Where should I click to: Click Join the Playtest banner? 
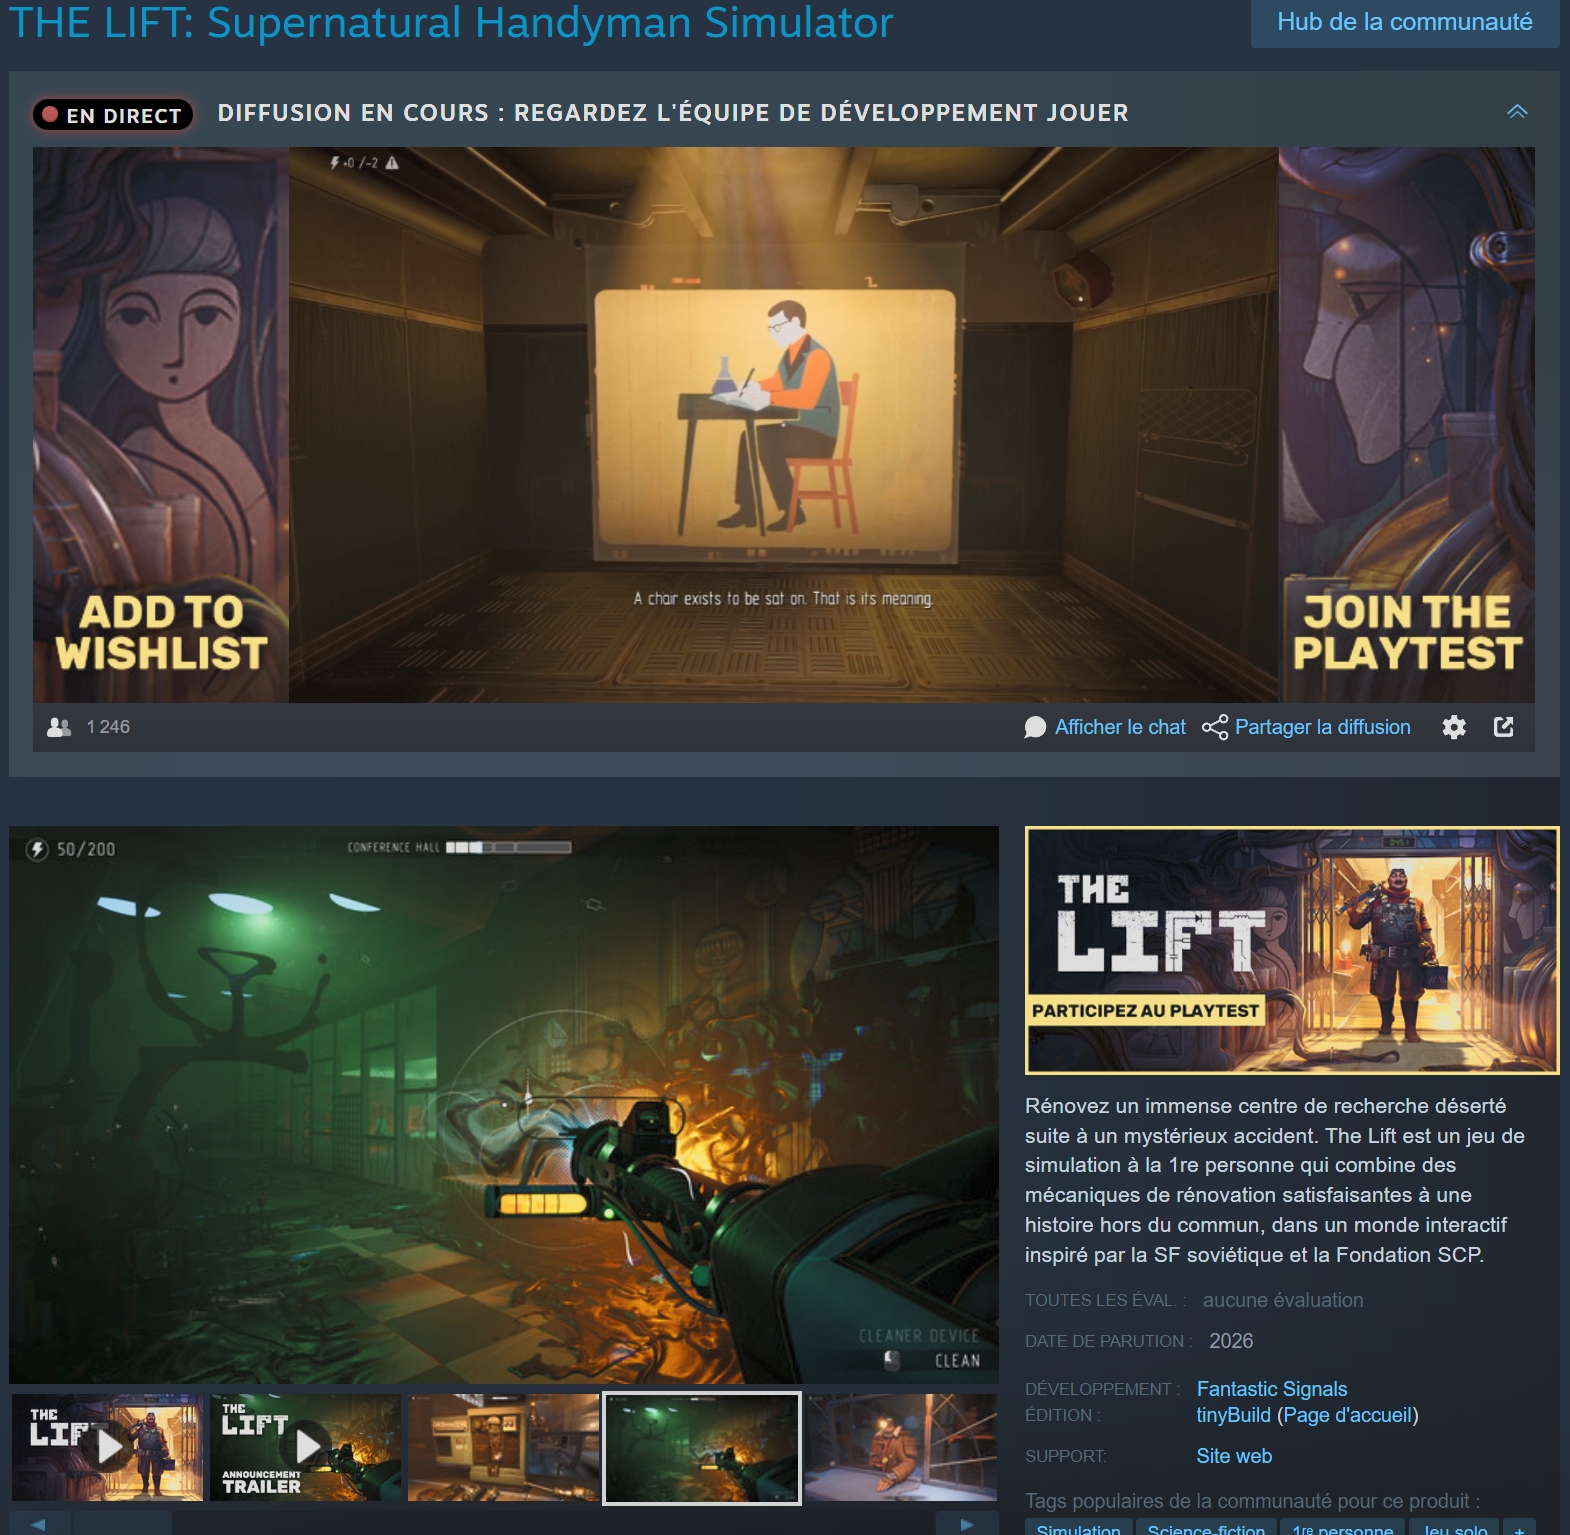(1407, 425)
